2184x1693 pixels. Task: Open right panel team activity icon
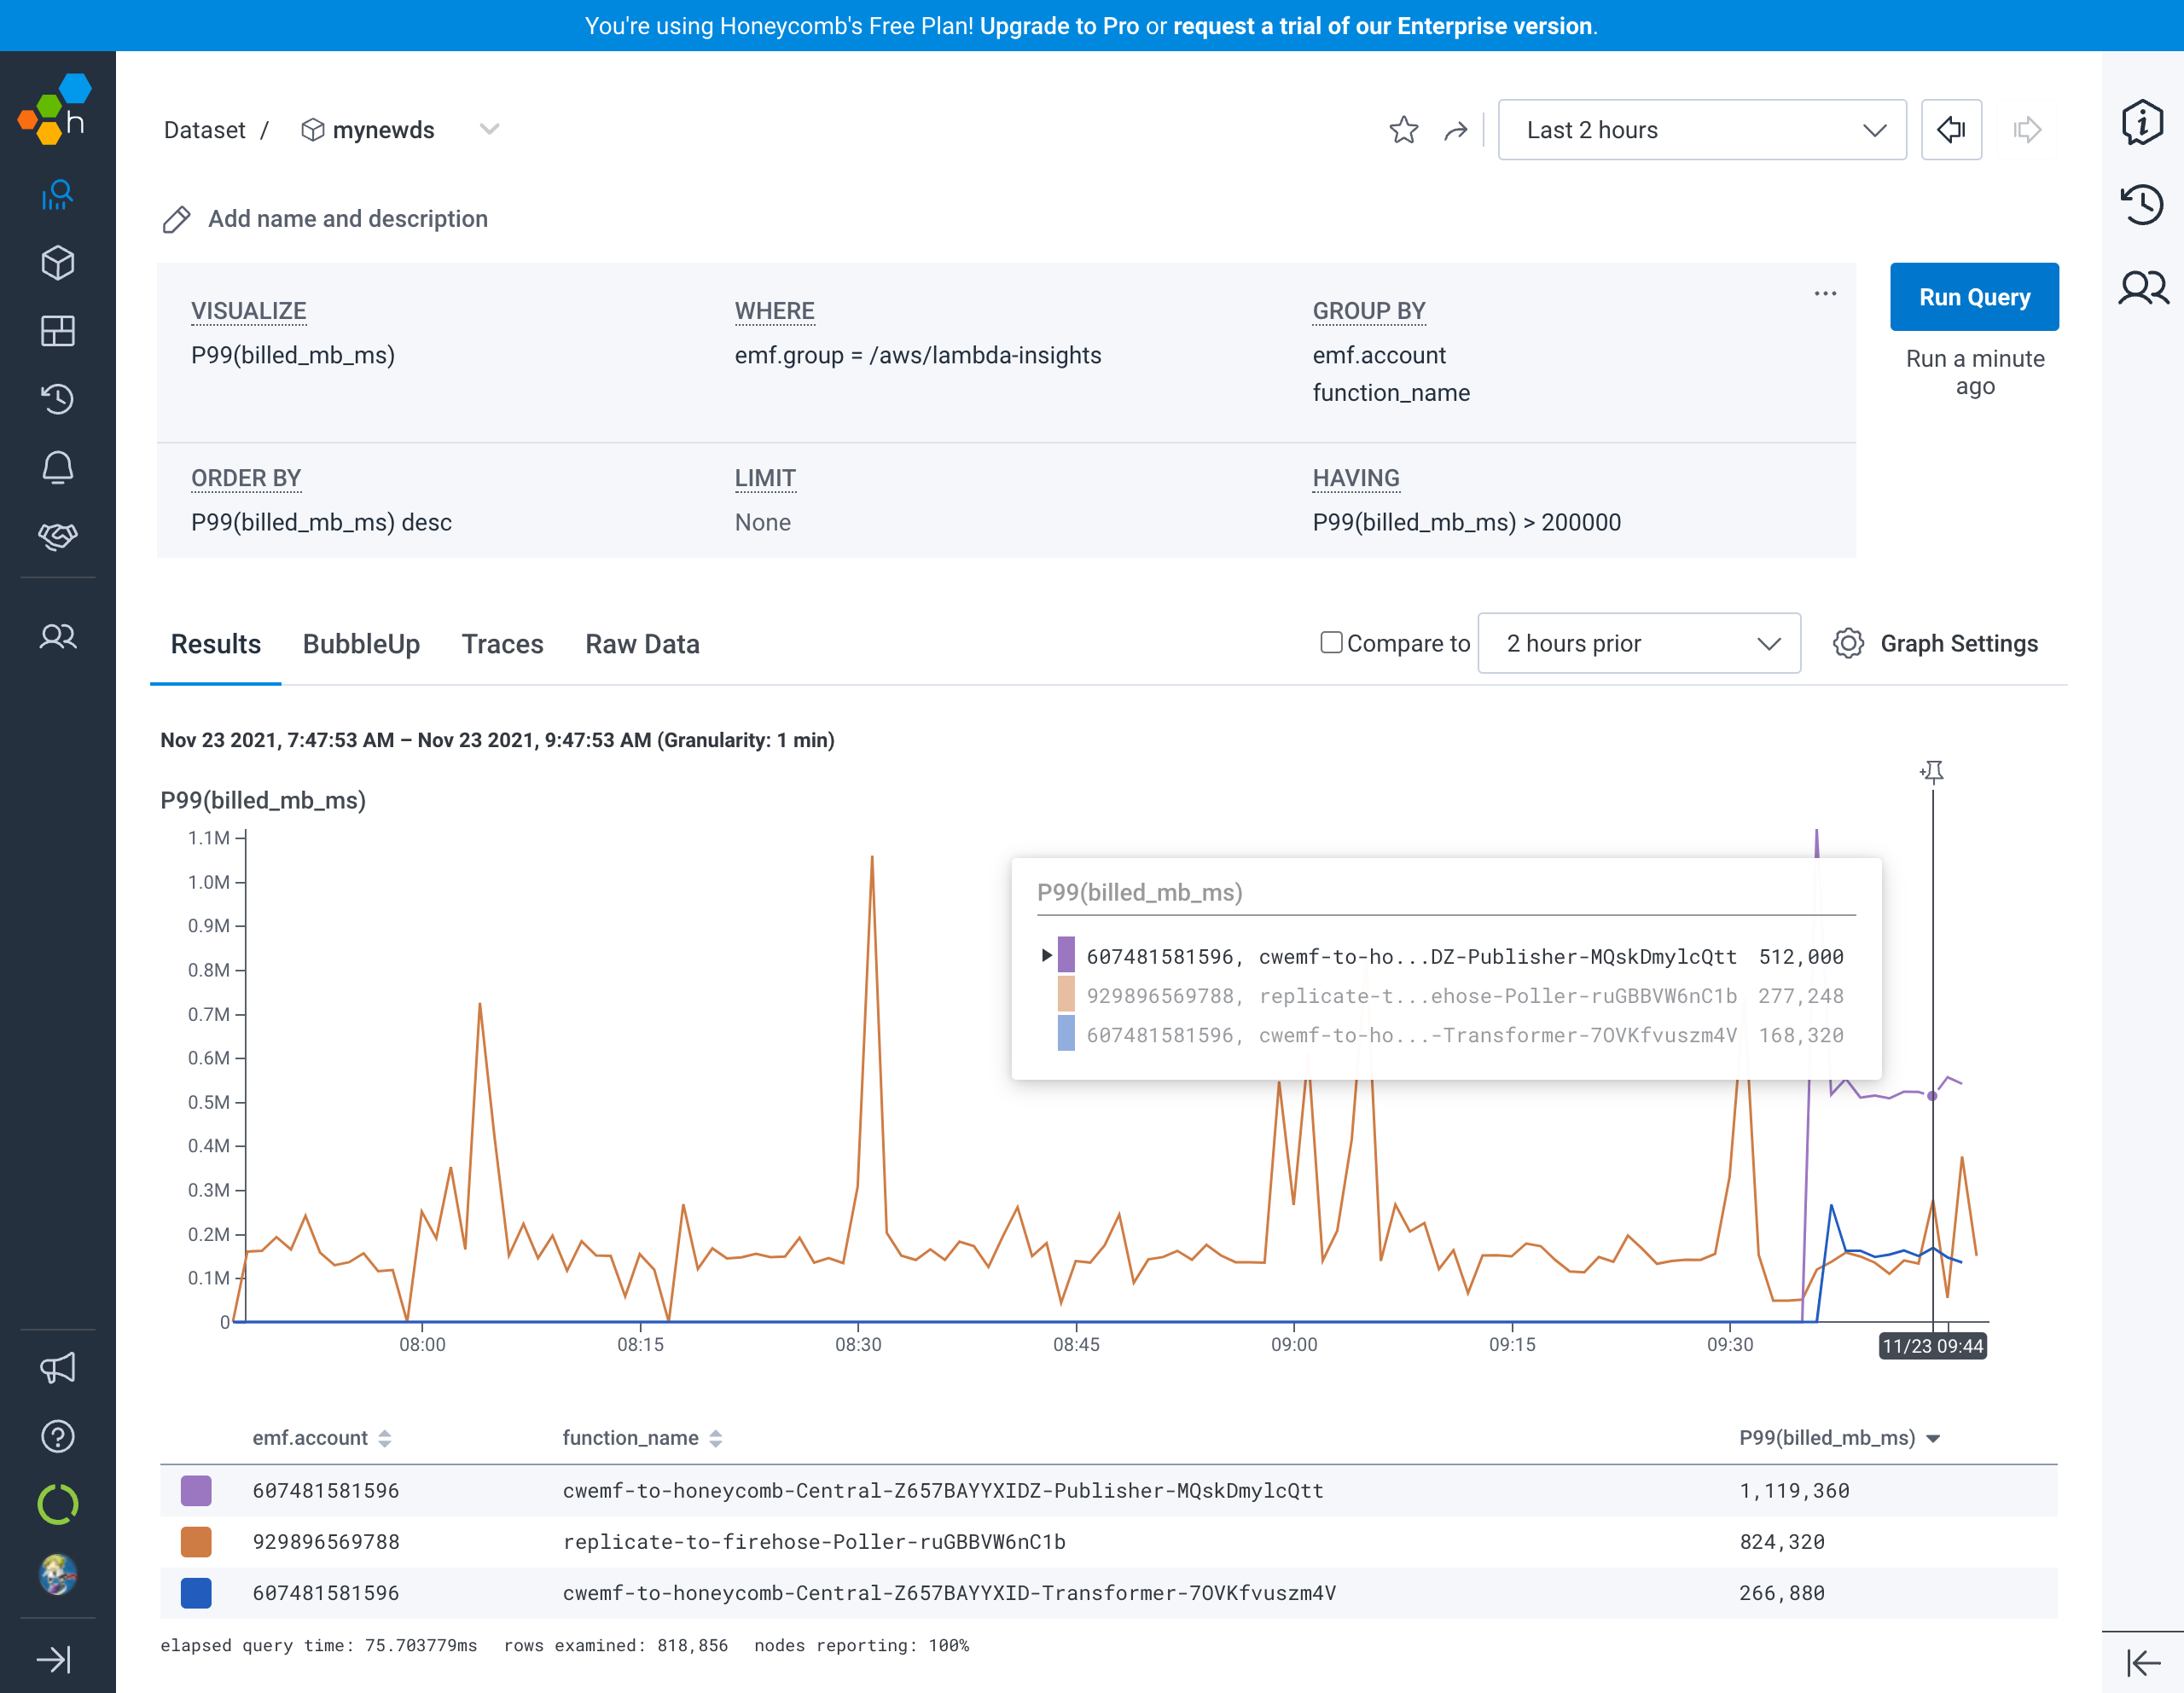click(x=2143, y=288)
